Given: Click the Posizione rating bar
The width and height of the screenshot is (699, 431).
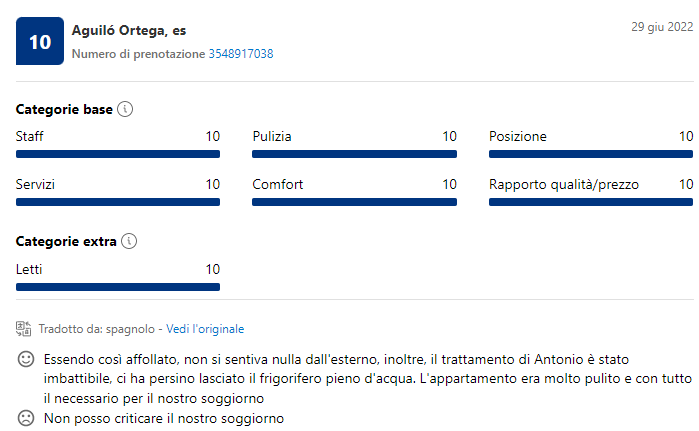Looking at the screenshot, I should 590,154.
